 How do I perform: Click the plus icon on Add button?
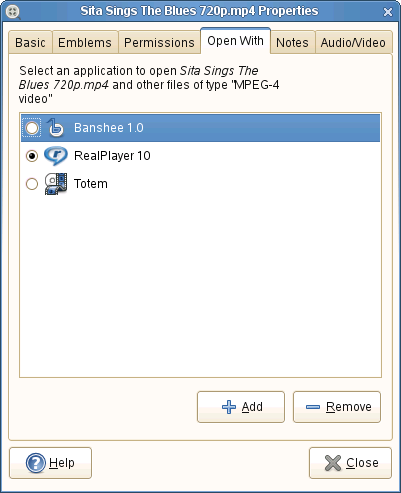pyautogui.click(x=229, y=407)
